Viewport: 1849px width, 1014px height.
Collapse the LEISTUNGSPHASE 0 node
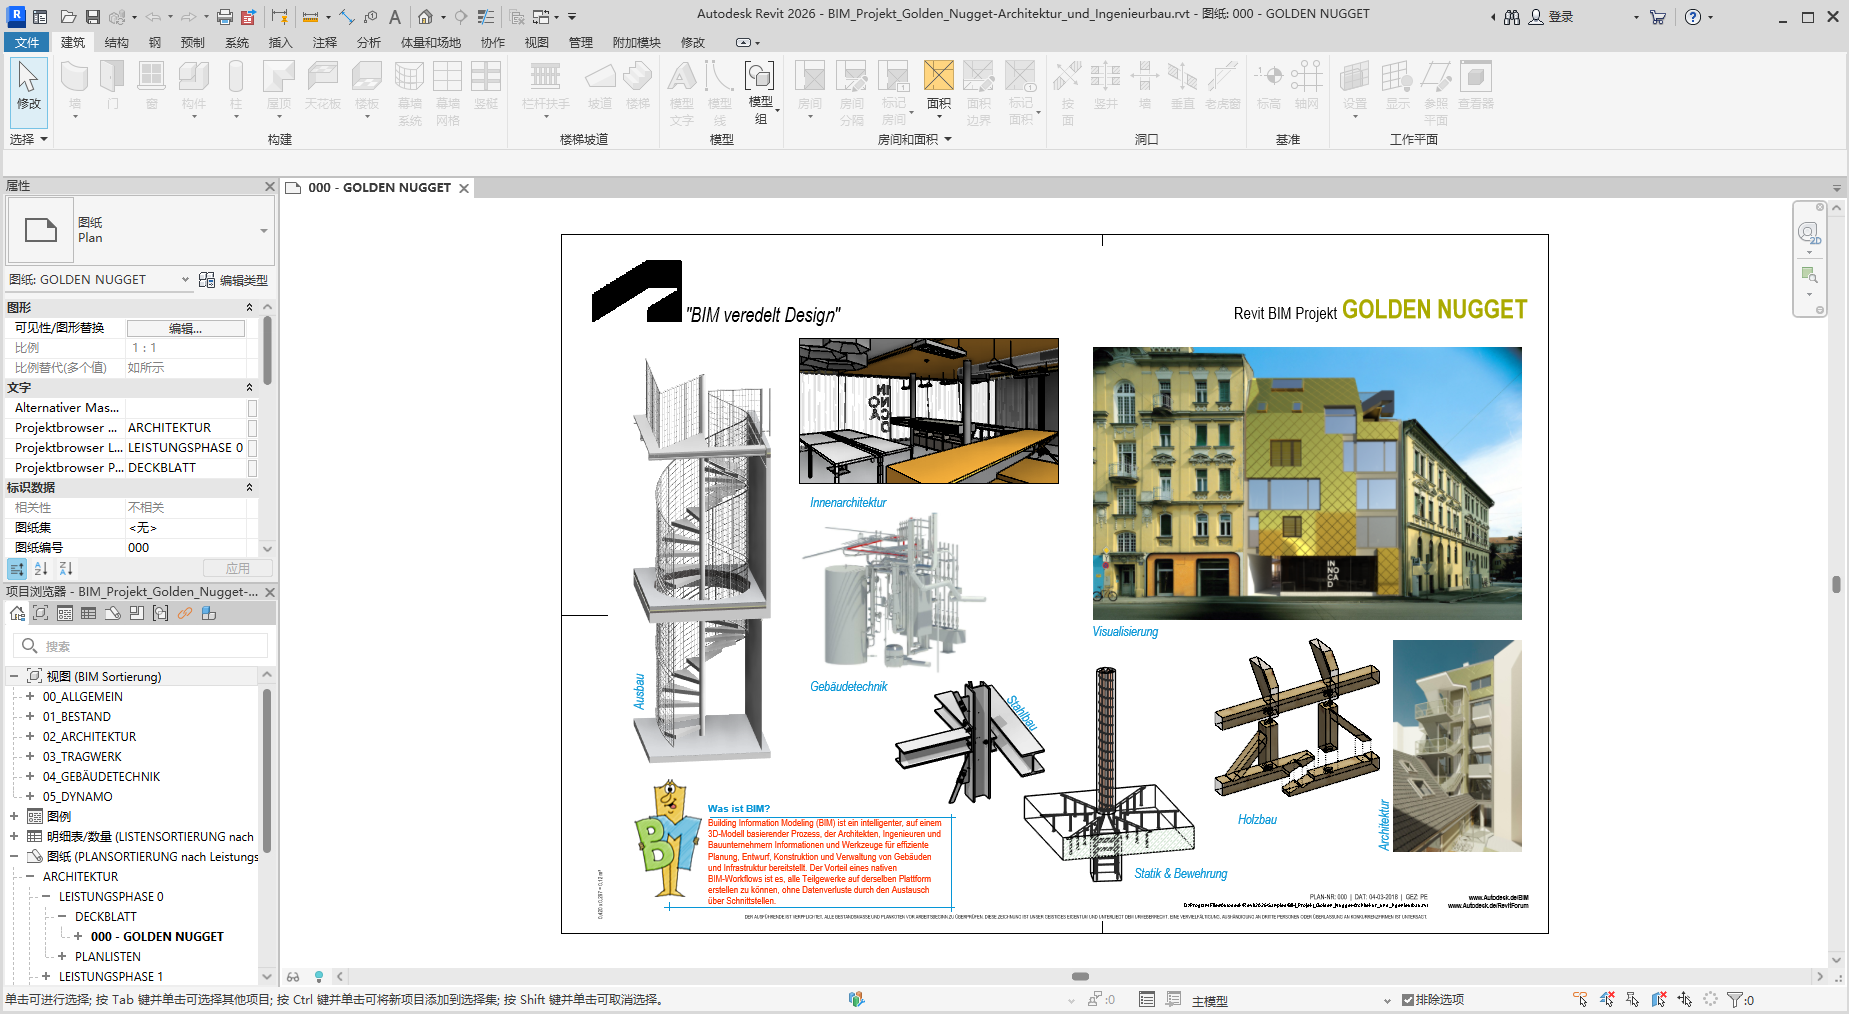tap(46, 896)
